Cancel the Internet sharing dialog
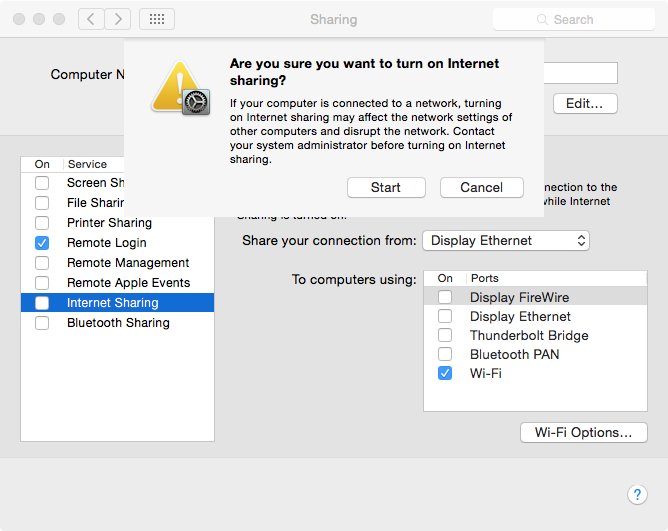 (481, 188)
